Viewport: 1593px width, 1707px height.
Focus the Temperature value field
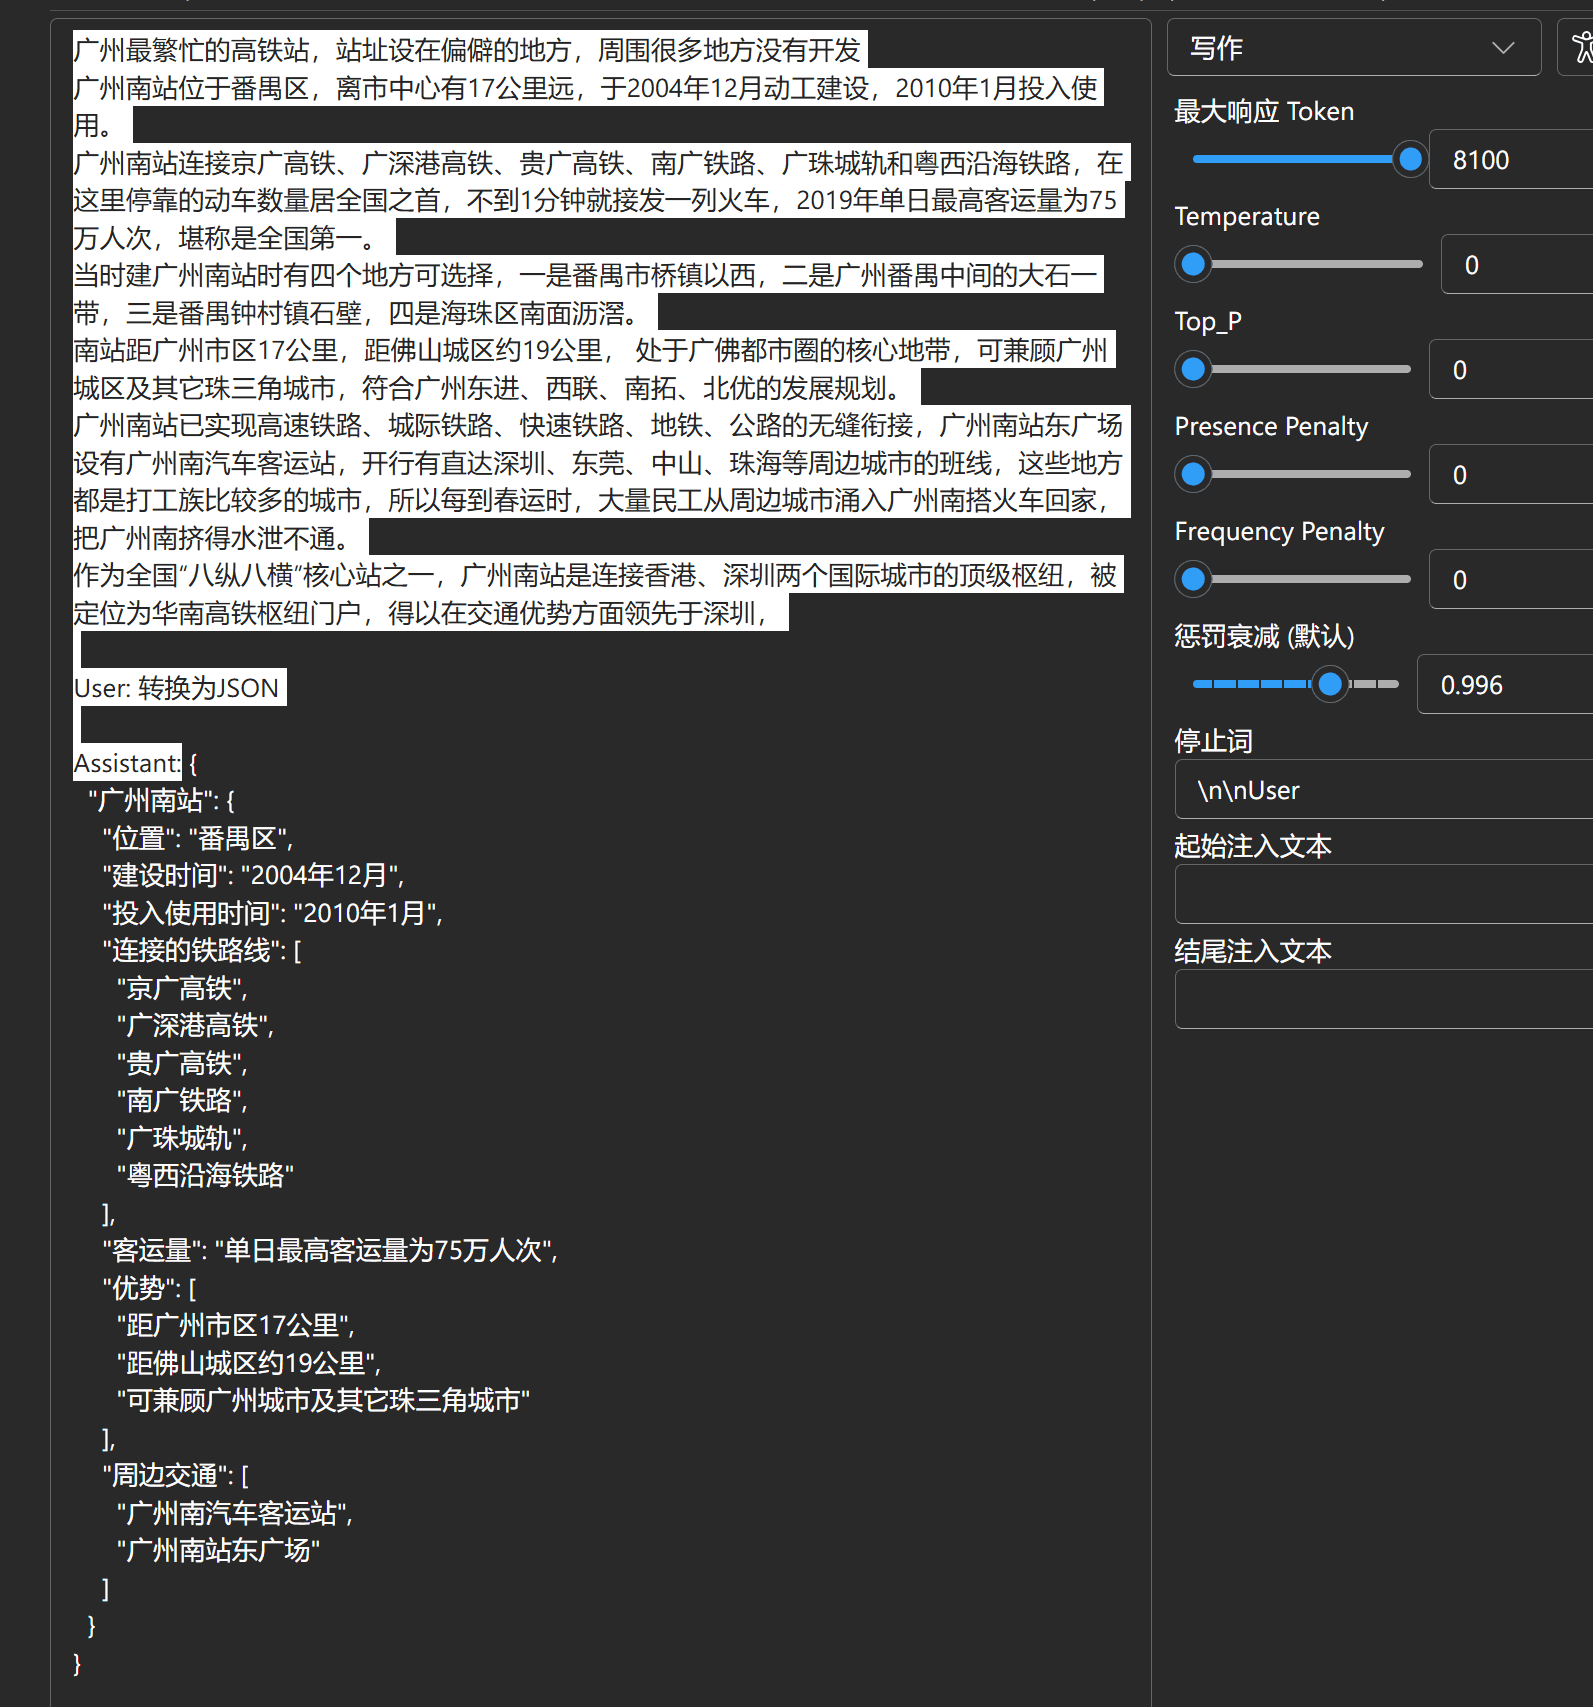[x=1516, y=265]
